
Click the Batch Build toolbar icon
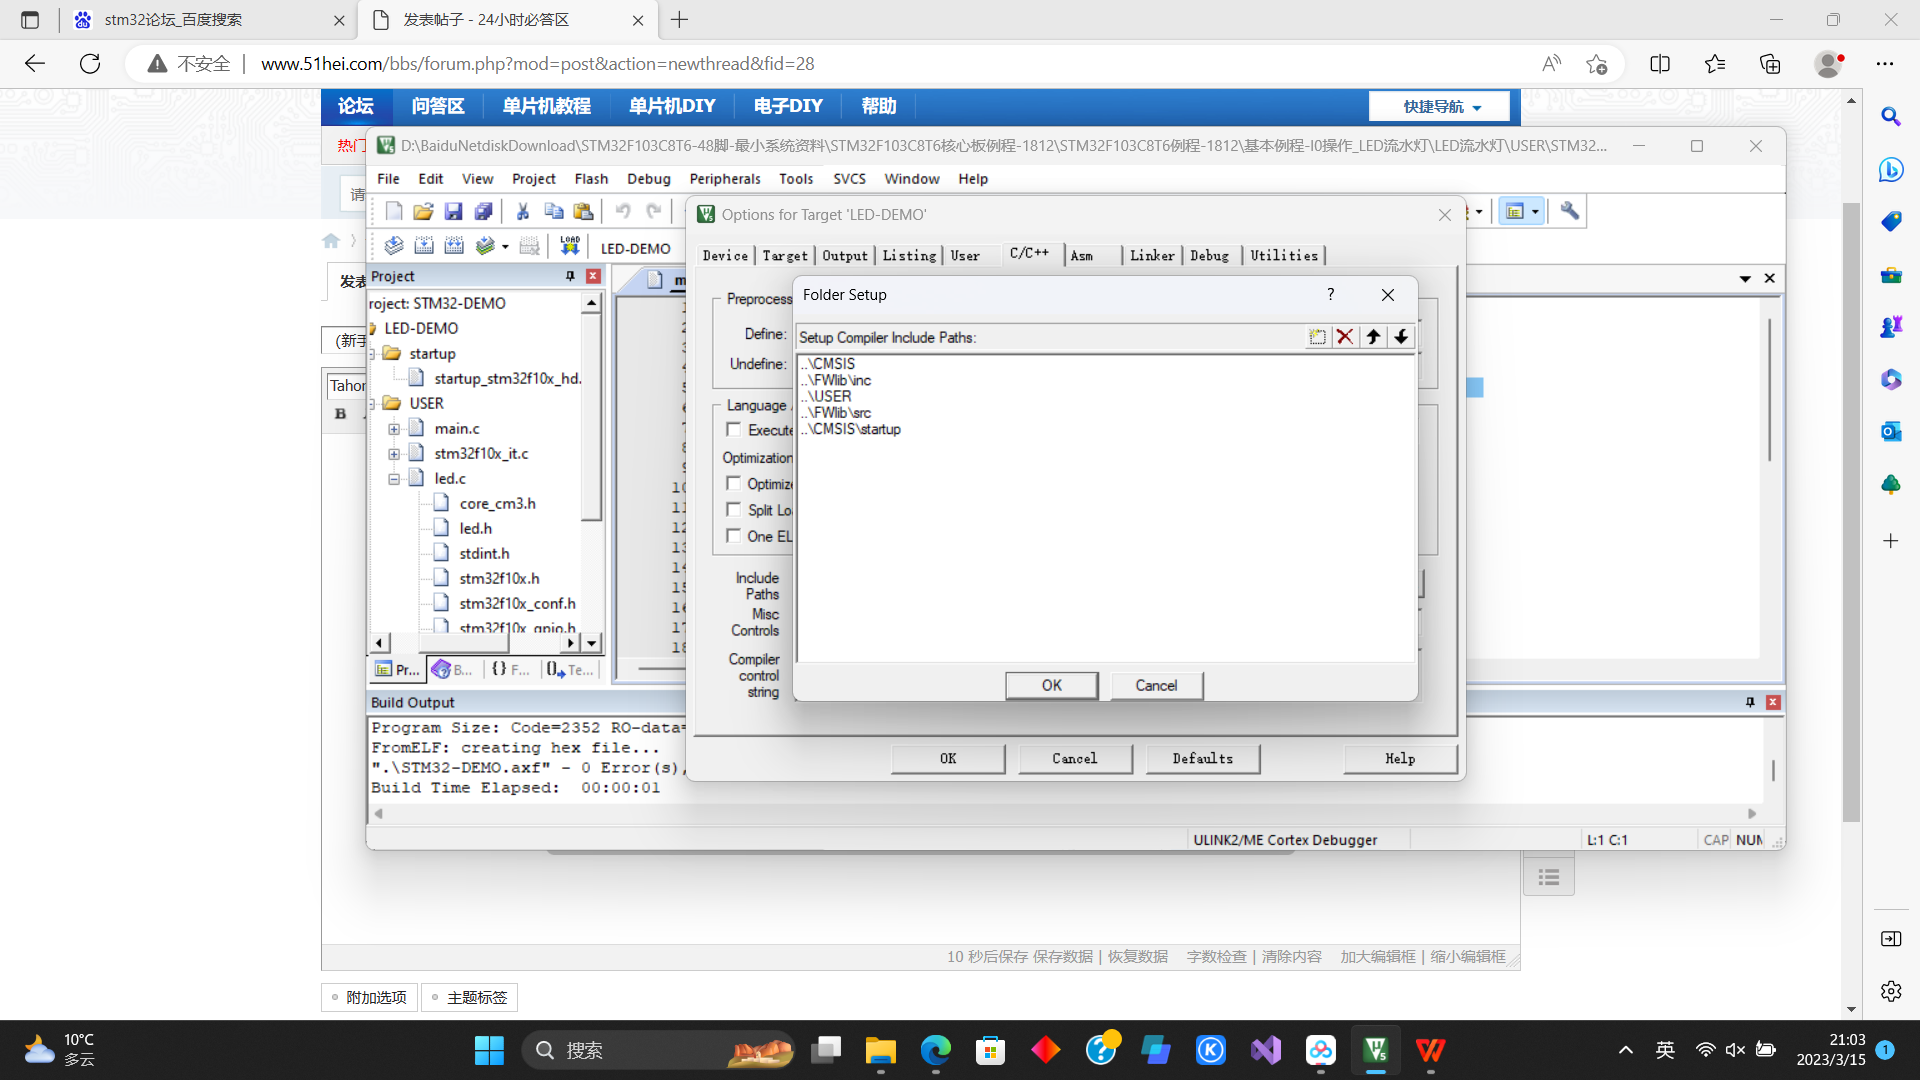click(x=485, y=245)
